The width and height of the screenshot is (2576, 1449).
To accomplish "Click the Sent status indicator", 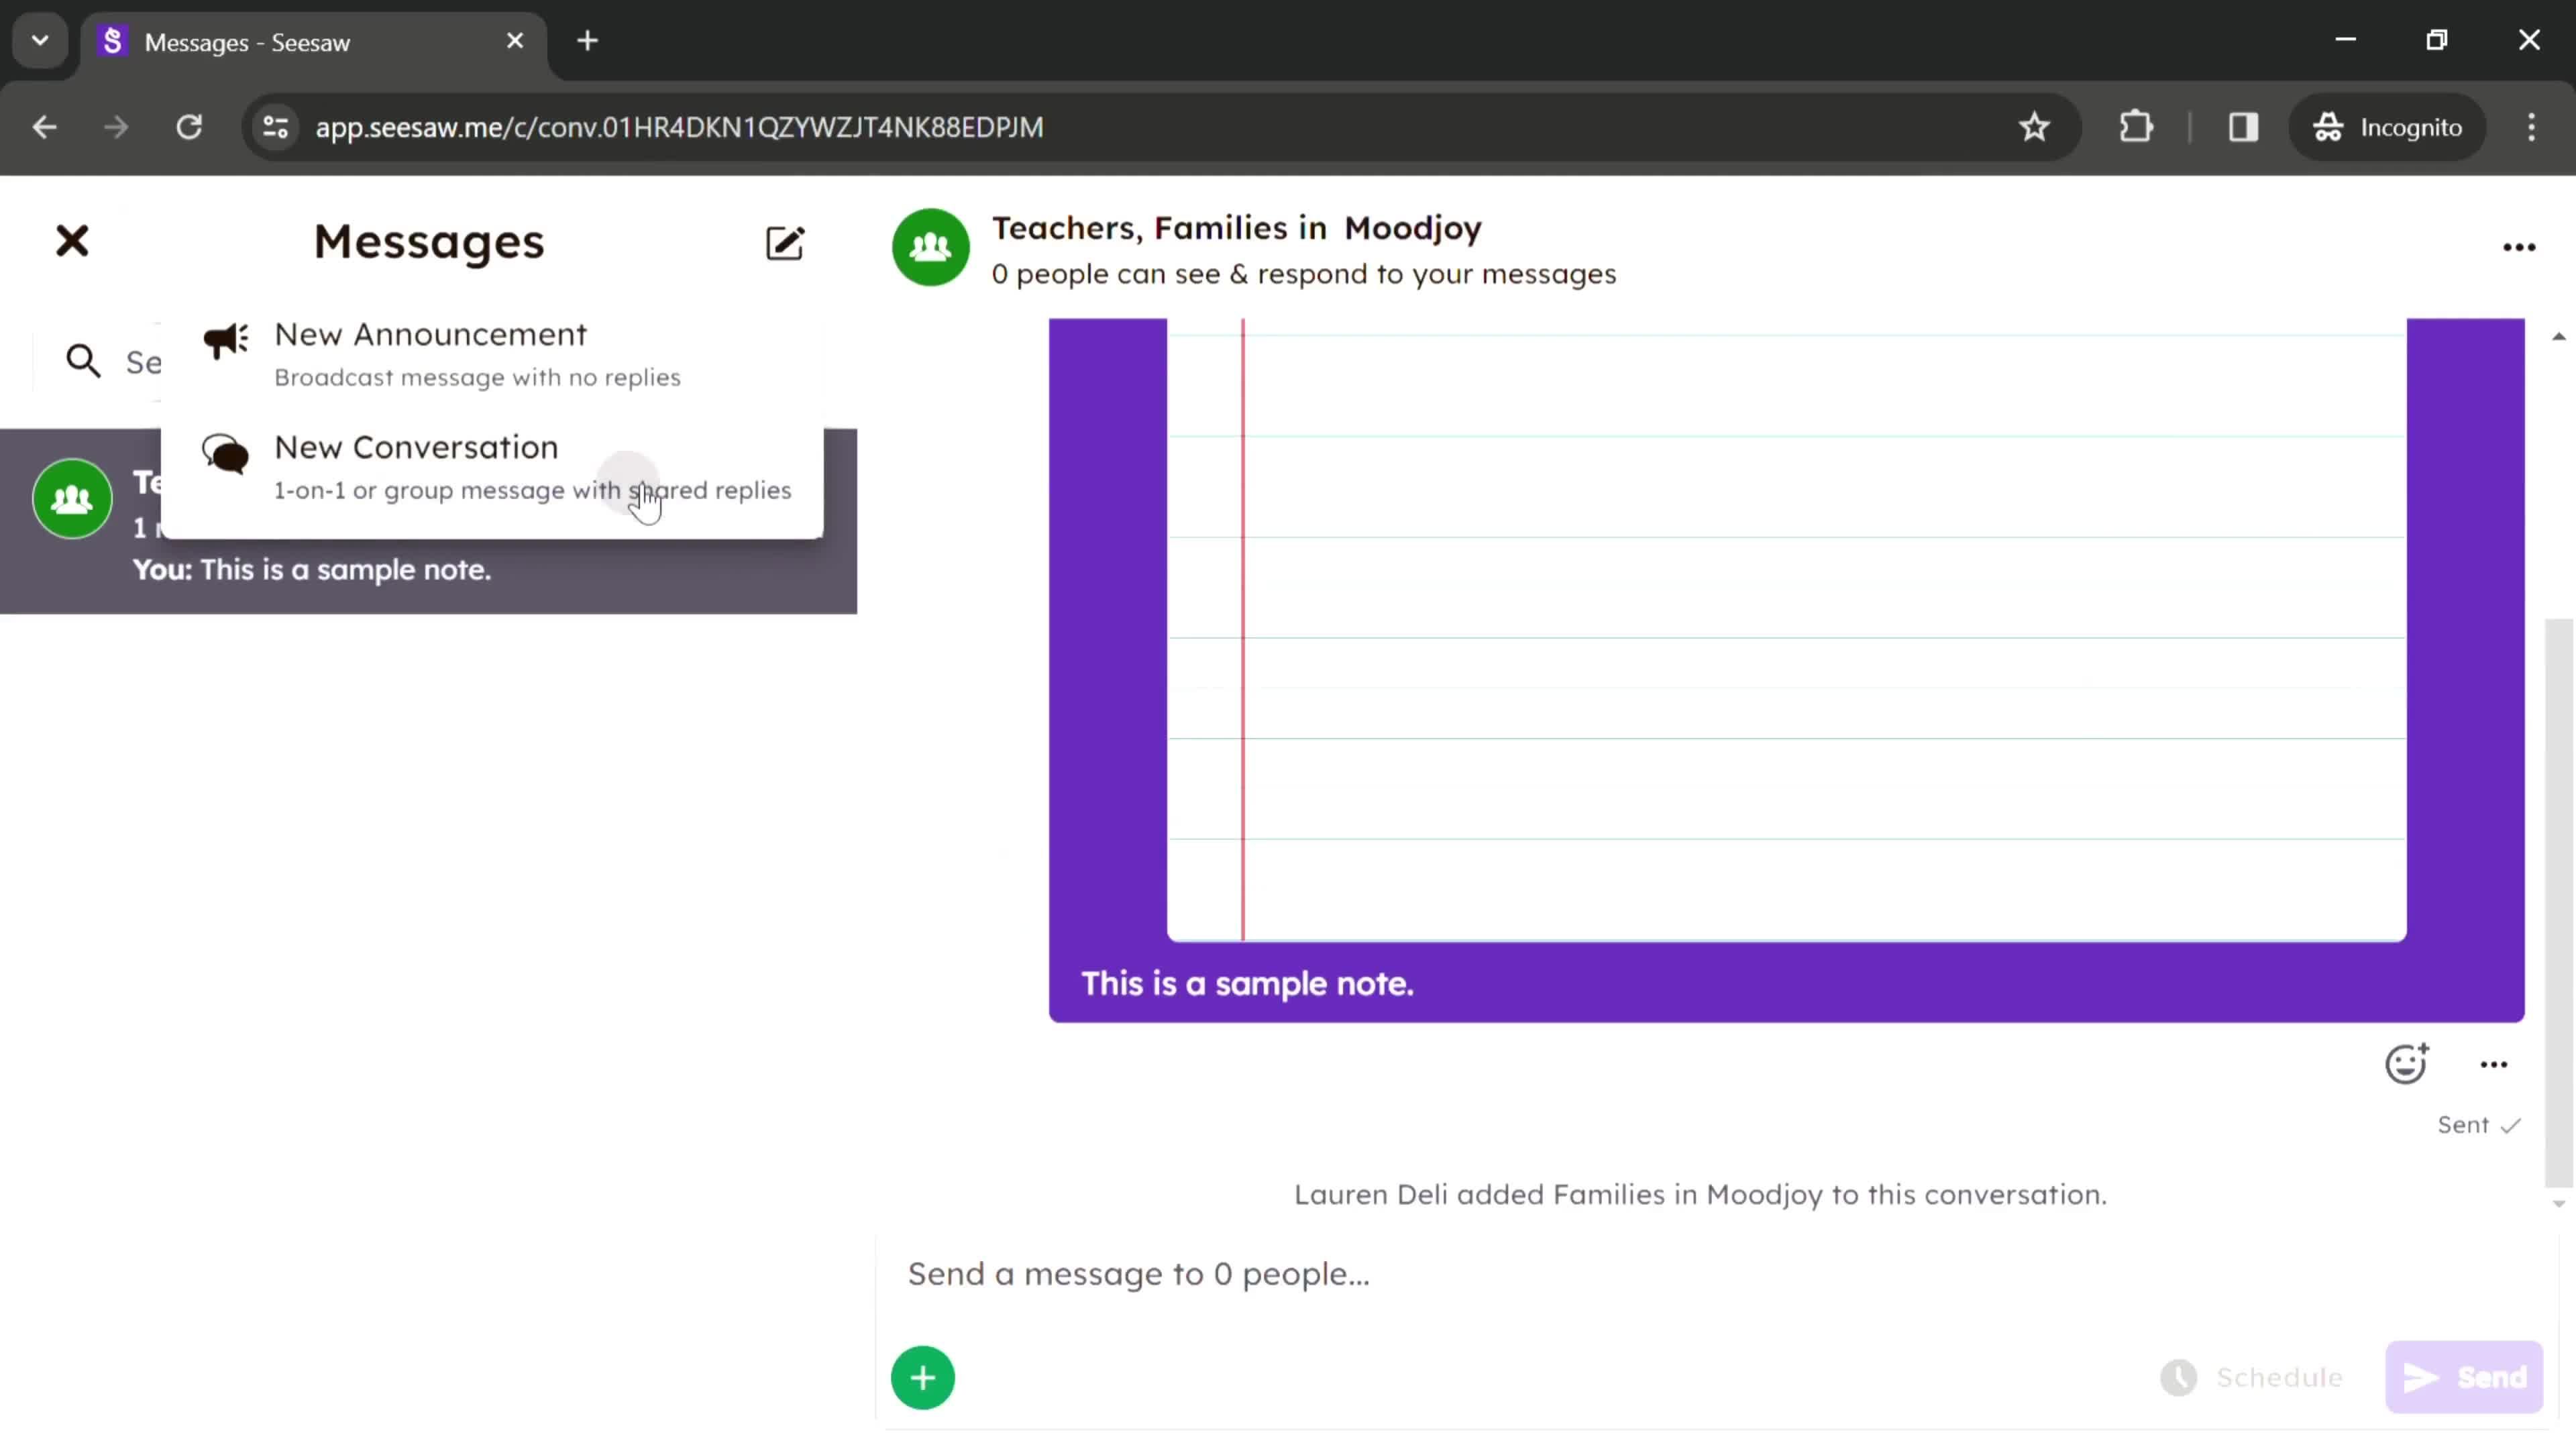I will 2478,1125.
